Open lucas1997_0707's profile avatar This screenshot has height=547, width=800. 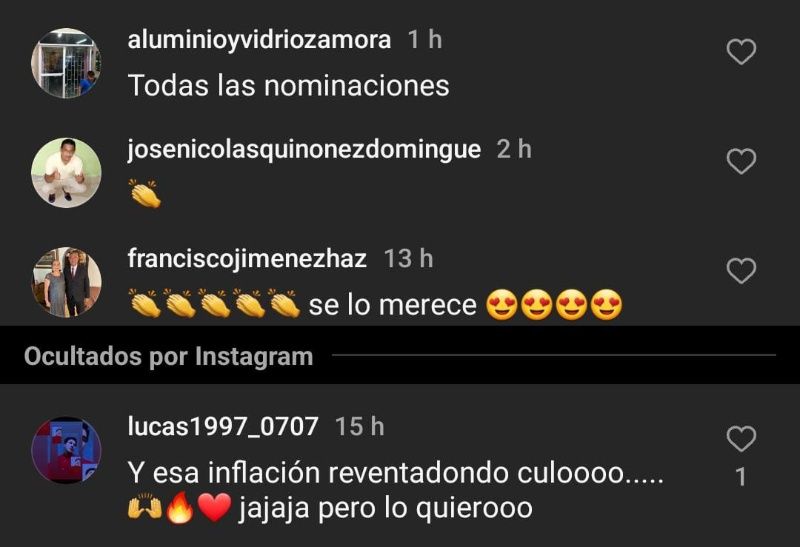[x=66, y=450]
